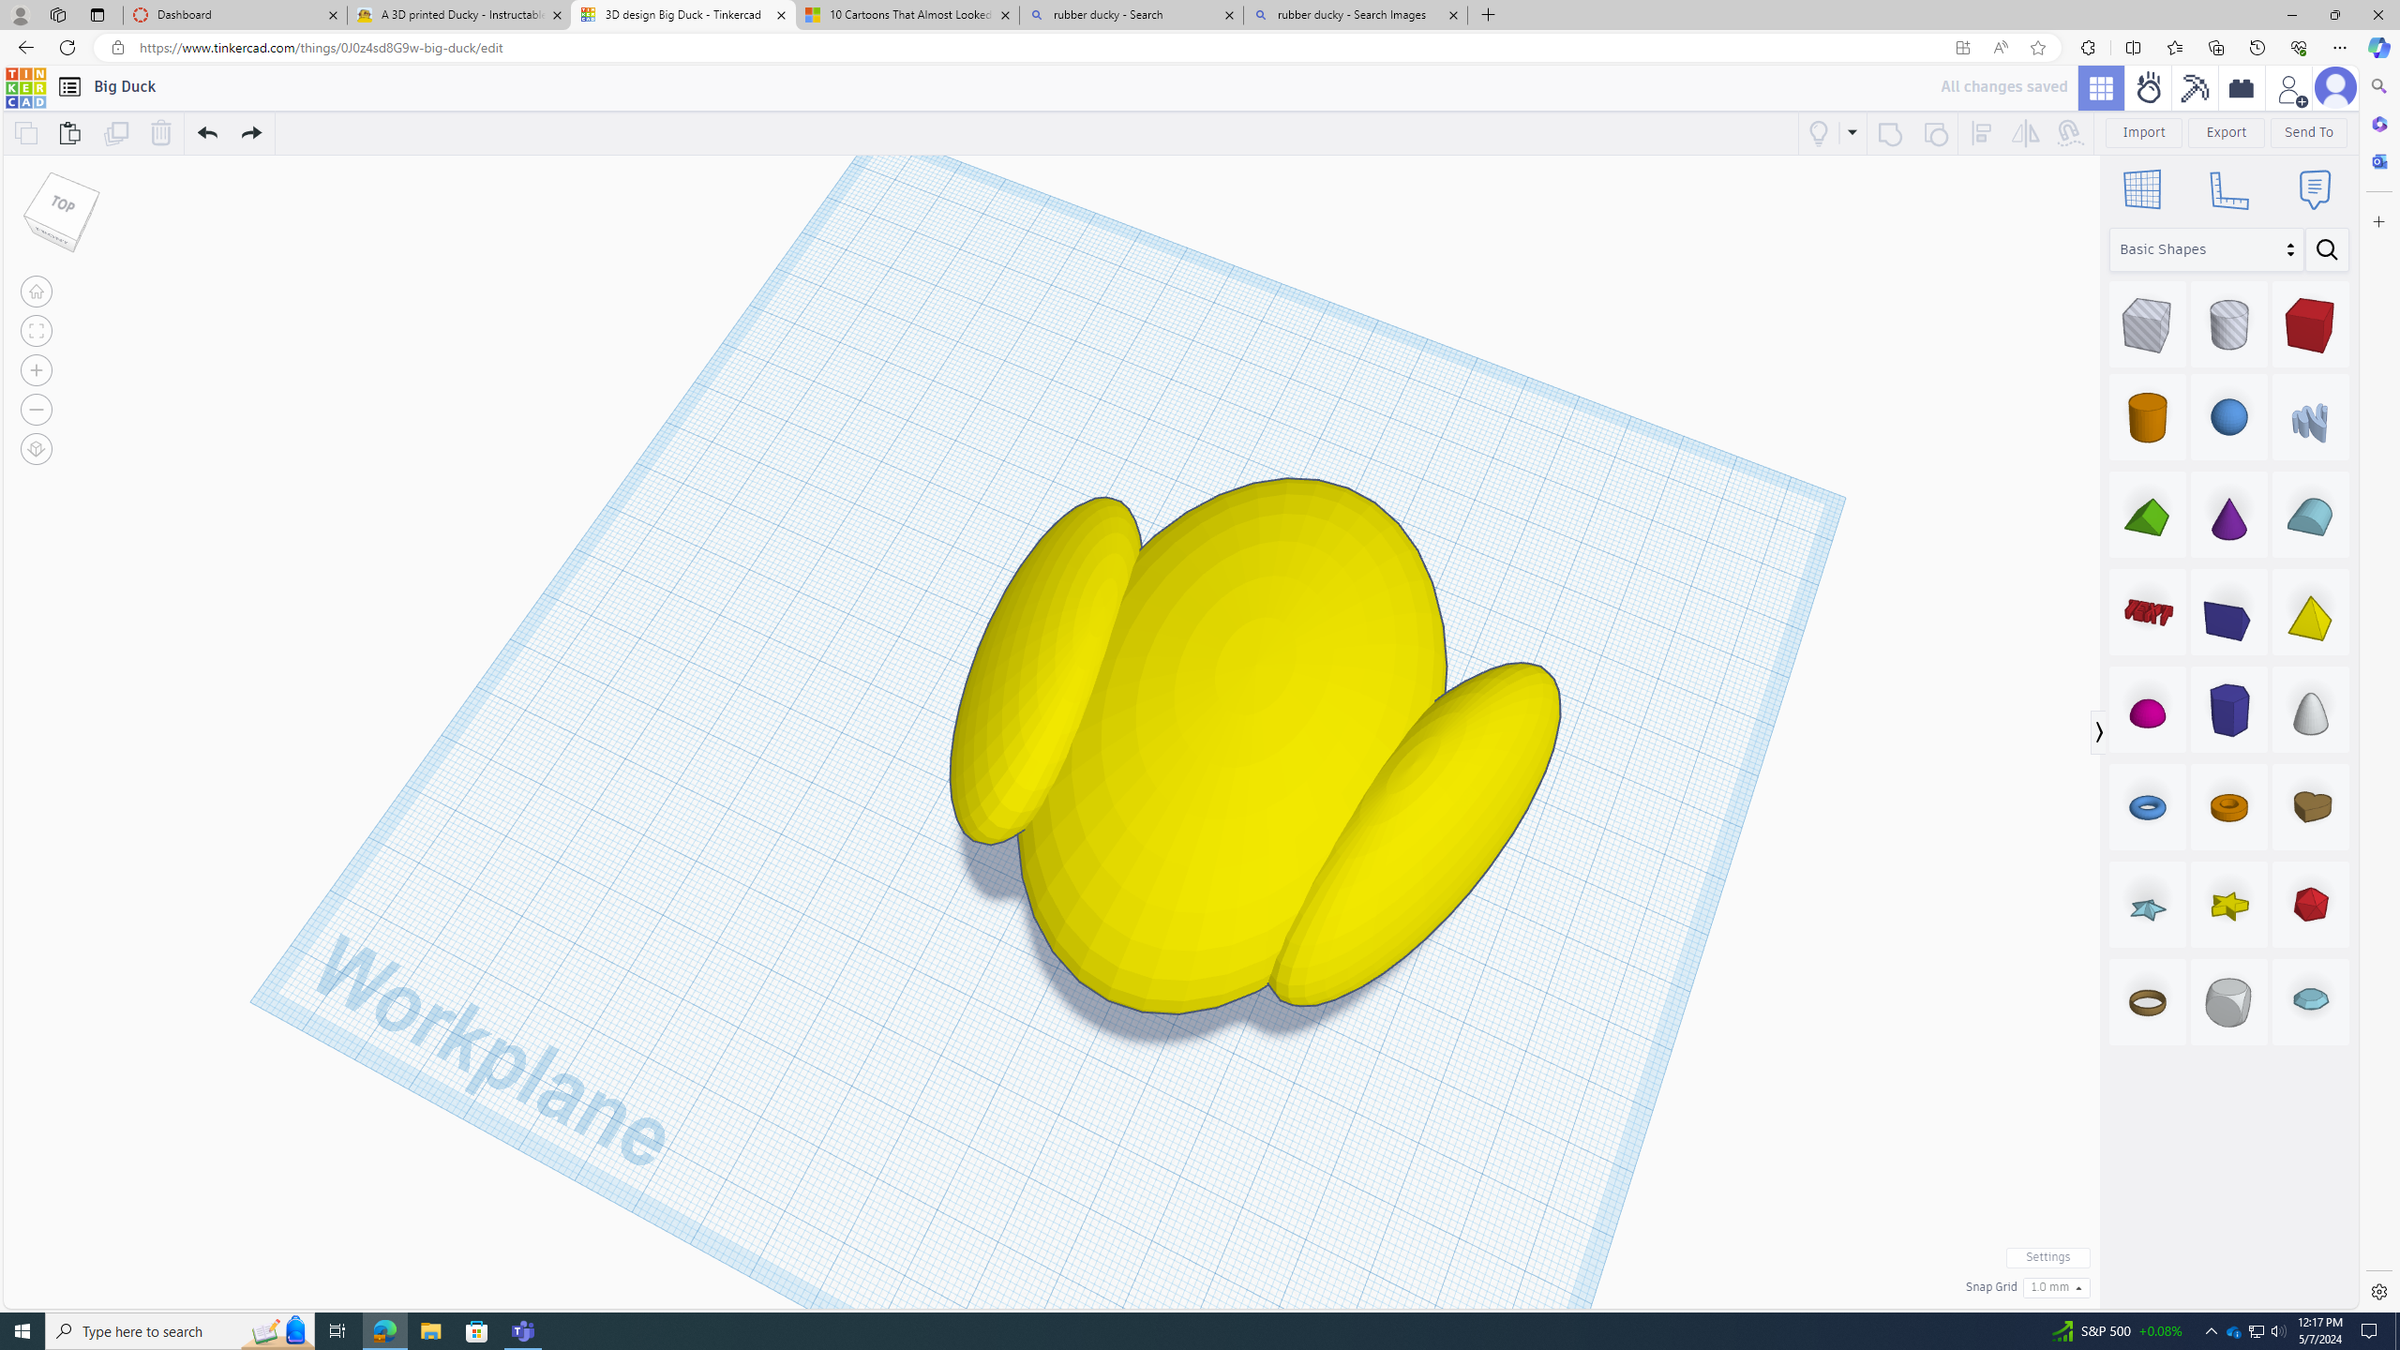Switch to Bricks view with the brick icon
The width and height of the screenshot is (2400, 1350).
(x=2240, y=88)
